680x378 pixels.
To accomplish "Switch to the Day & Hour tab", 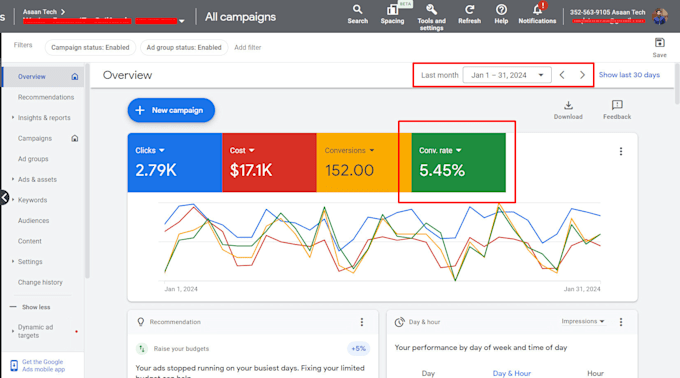I will tap(512, 373).
